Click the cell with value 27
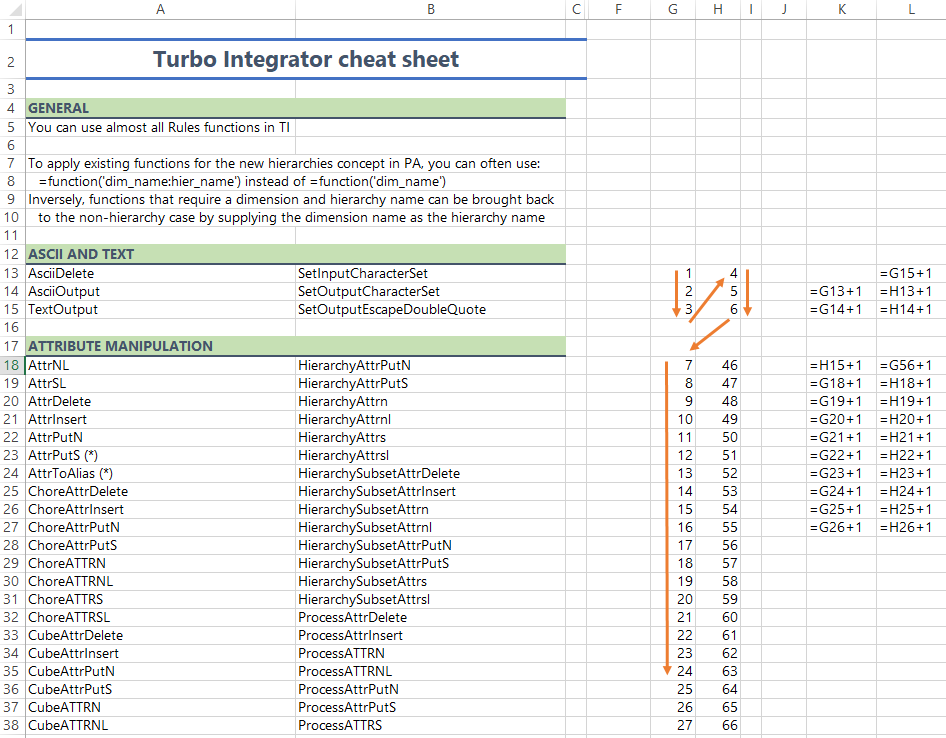 [x=673, y=725]
